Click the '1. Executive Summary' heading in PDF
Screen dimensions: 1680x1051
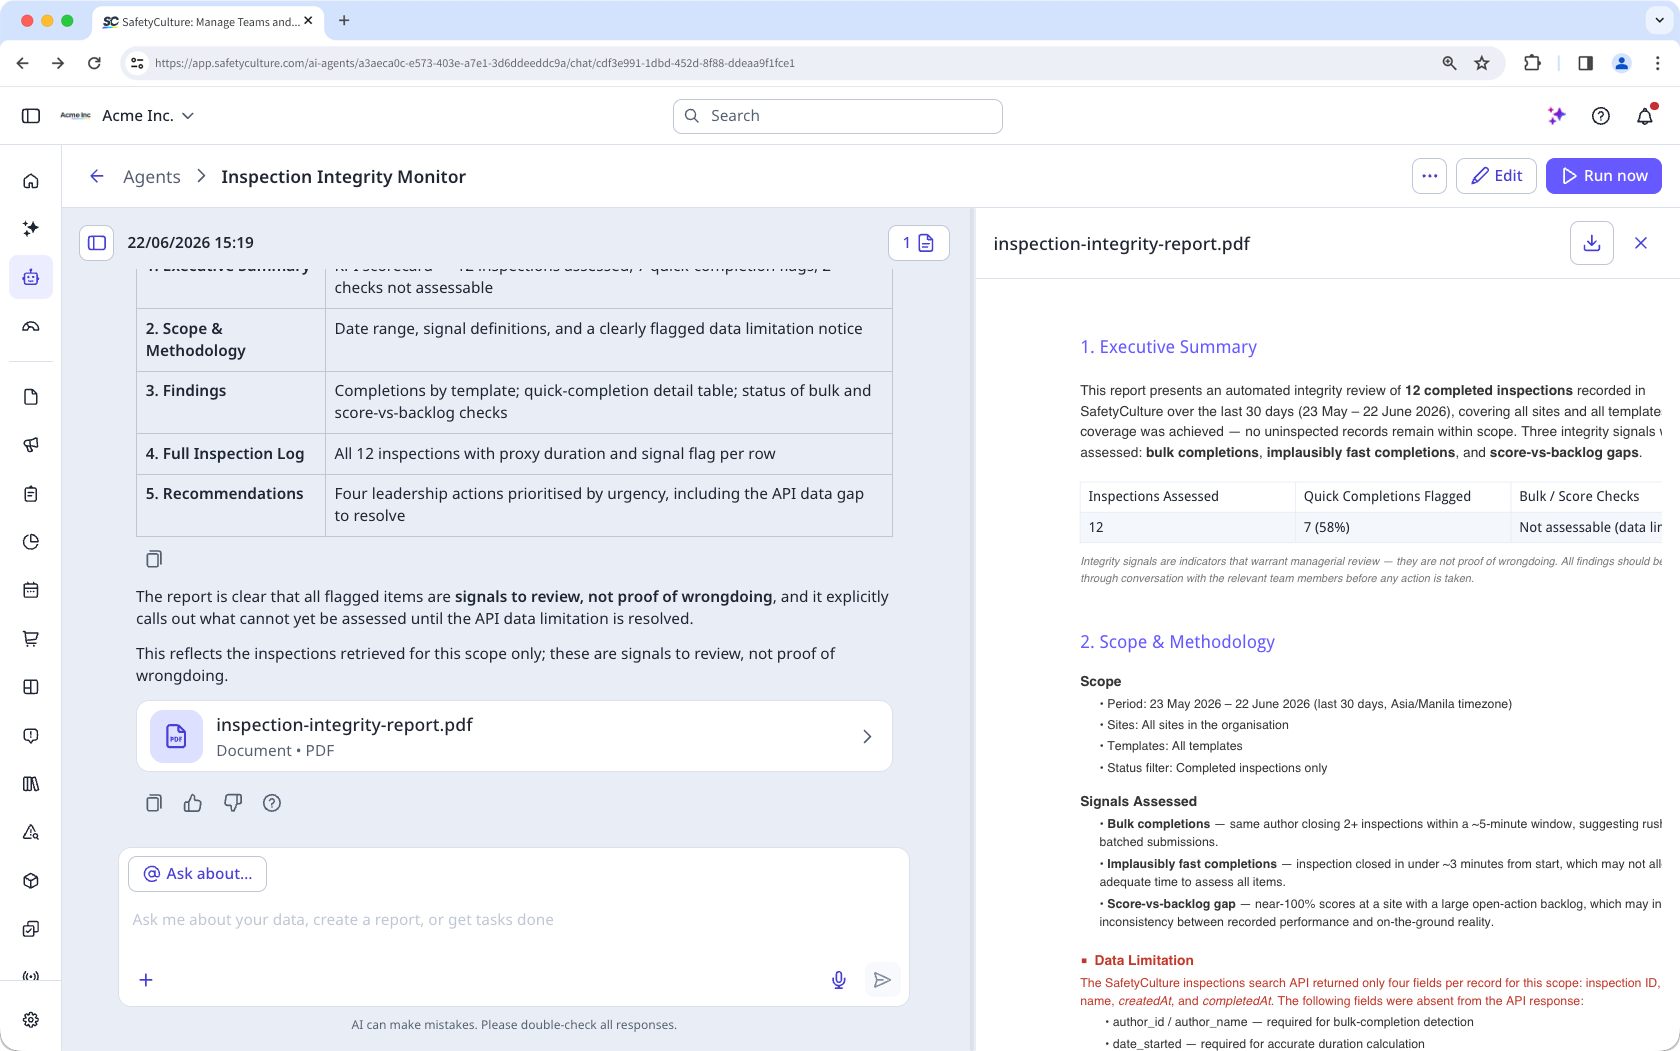(x=1168, y=347)
